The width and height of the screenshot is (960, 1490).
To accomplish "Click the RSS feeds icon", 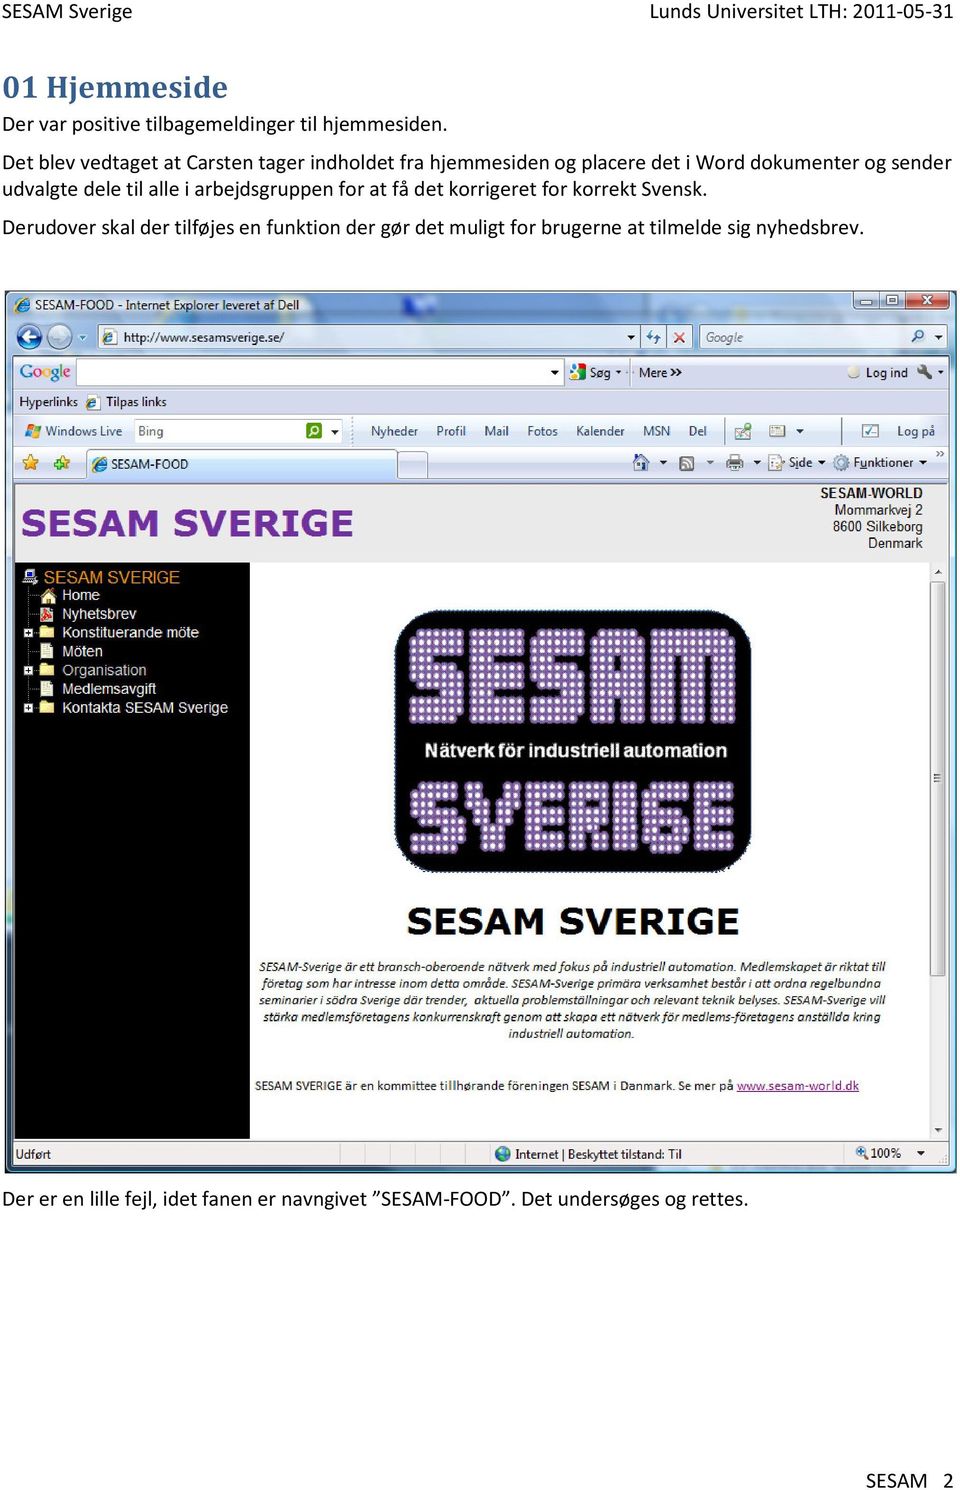I will coord(687,463).
